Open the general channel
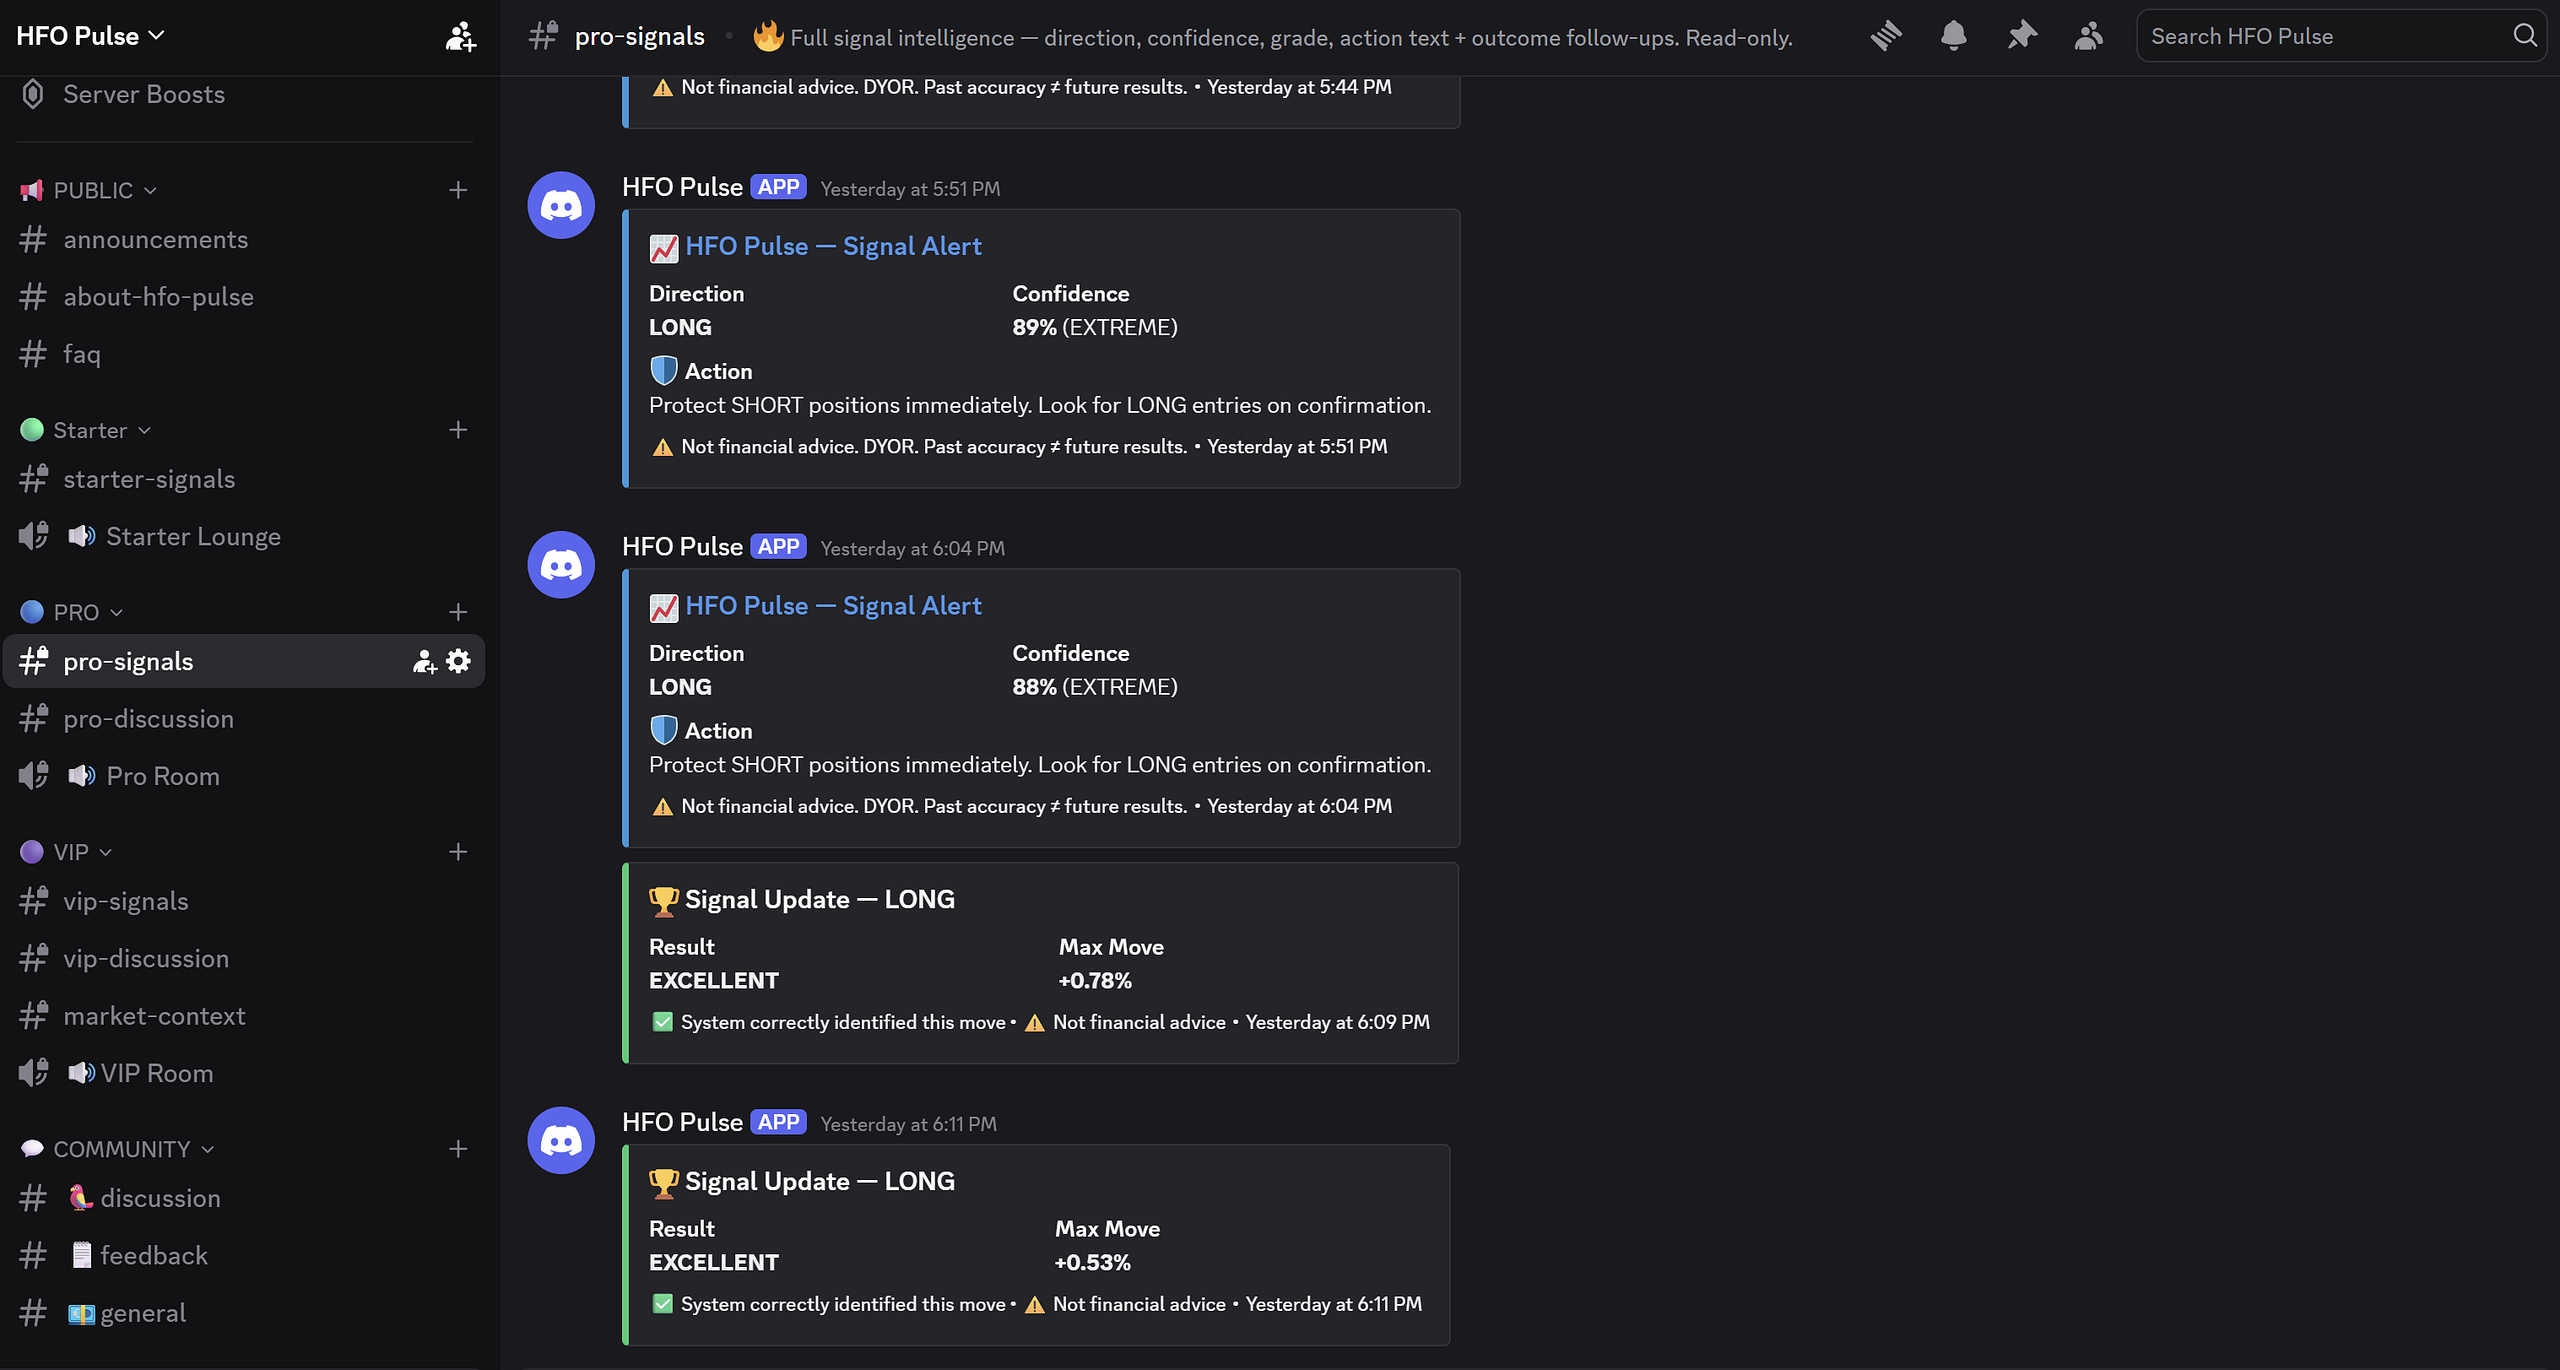Screen dimensions: 2560x1370 pos(244,1313)
